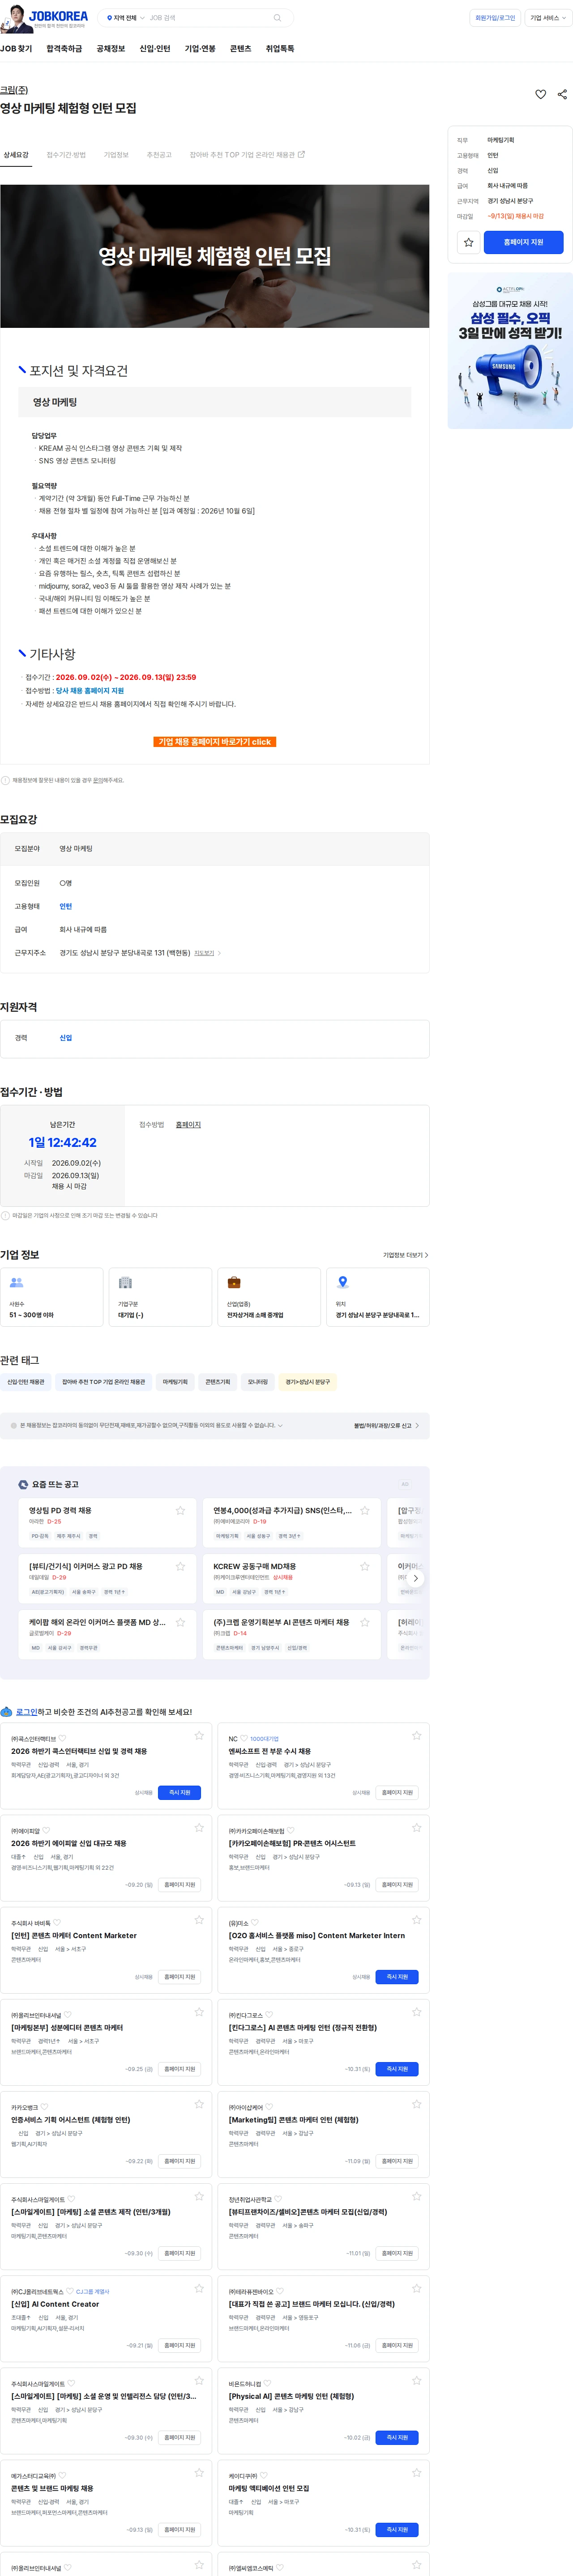
Task: Click the magnifier search icon in header
Action: (277, 18)
